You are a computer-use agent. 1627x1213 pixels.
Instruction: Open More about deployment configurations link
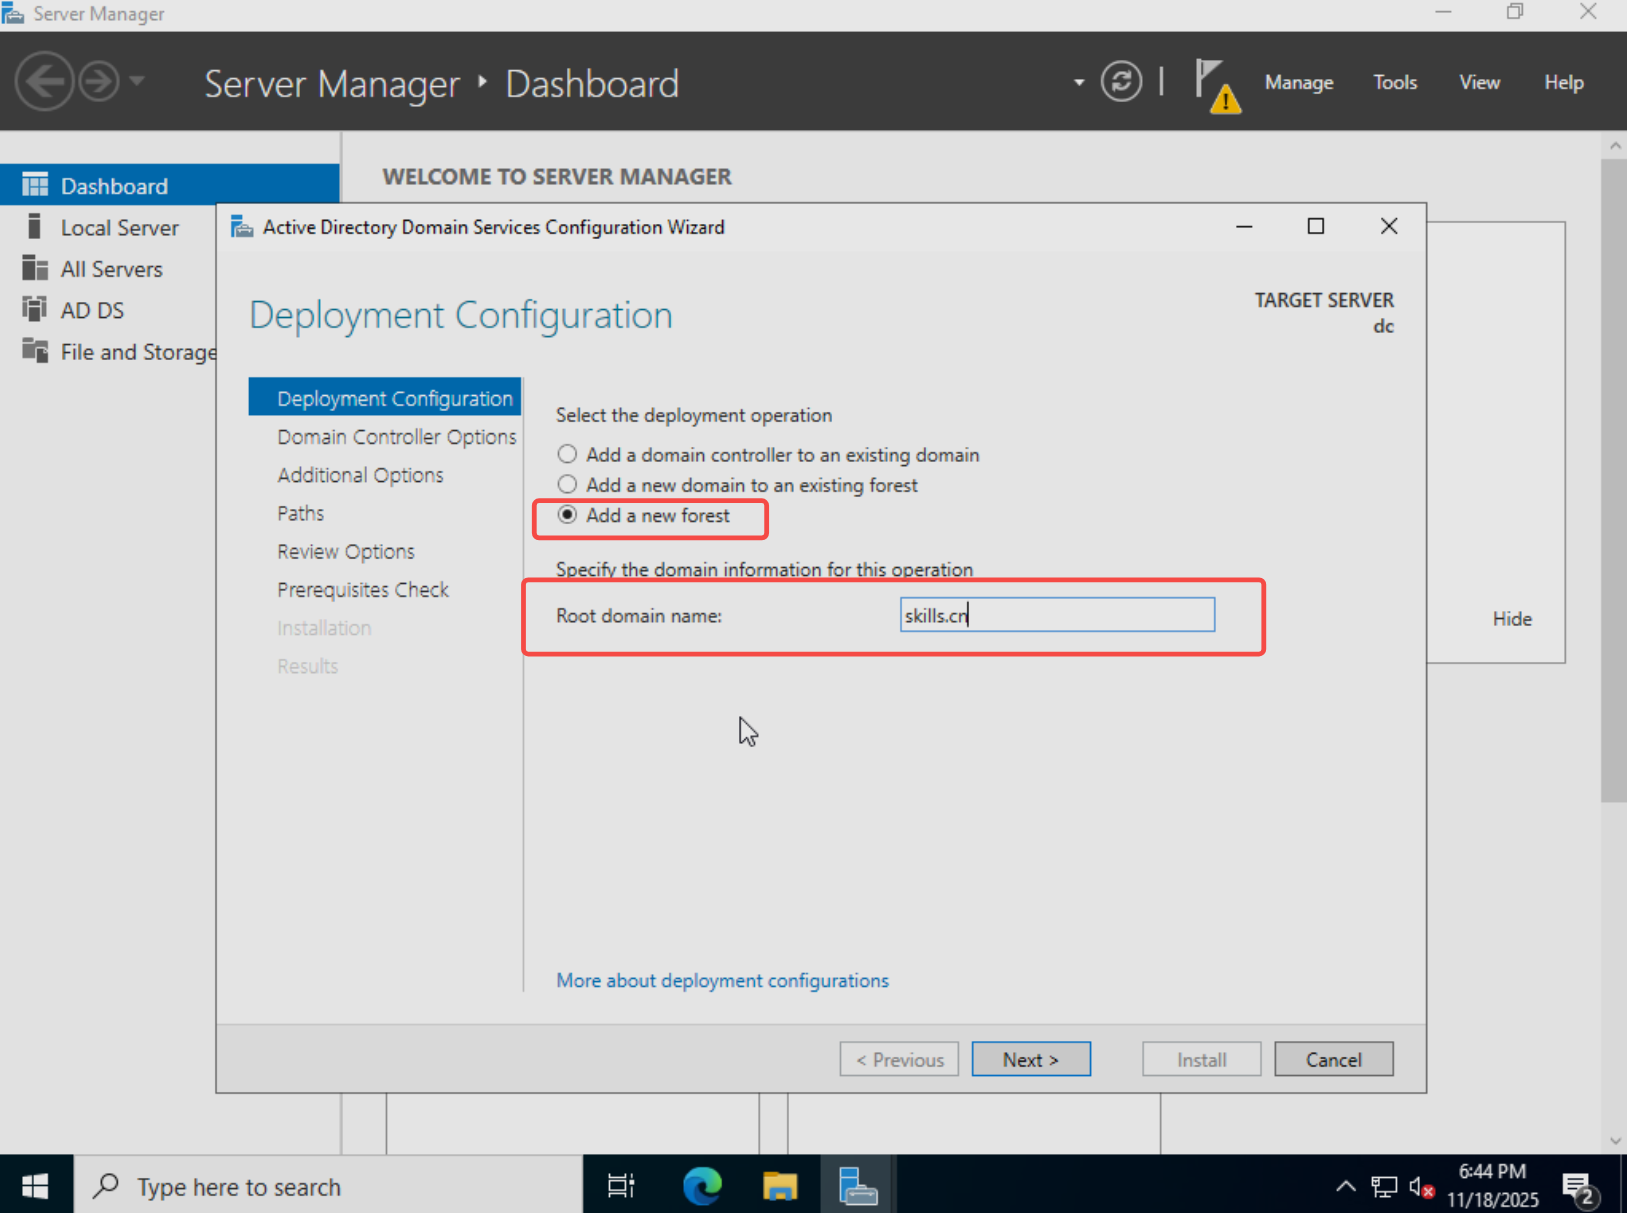coord(722,980)
